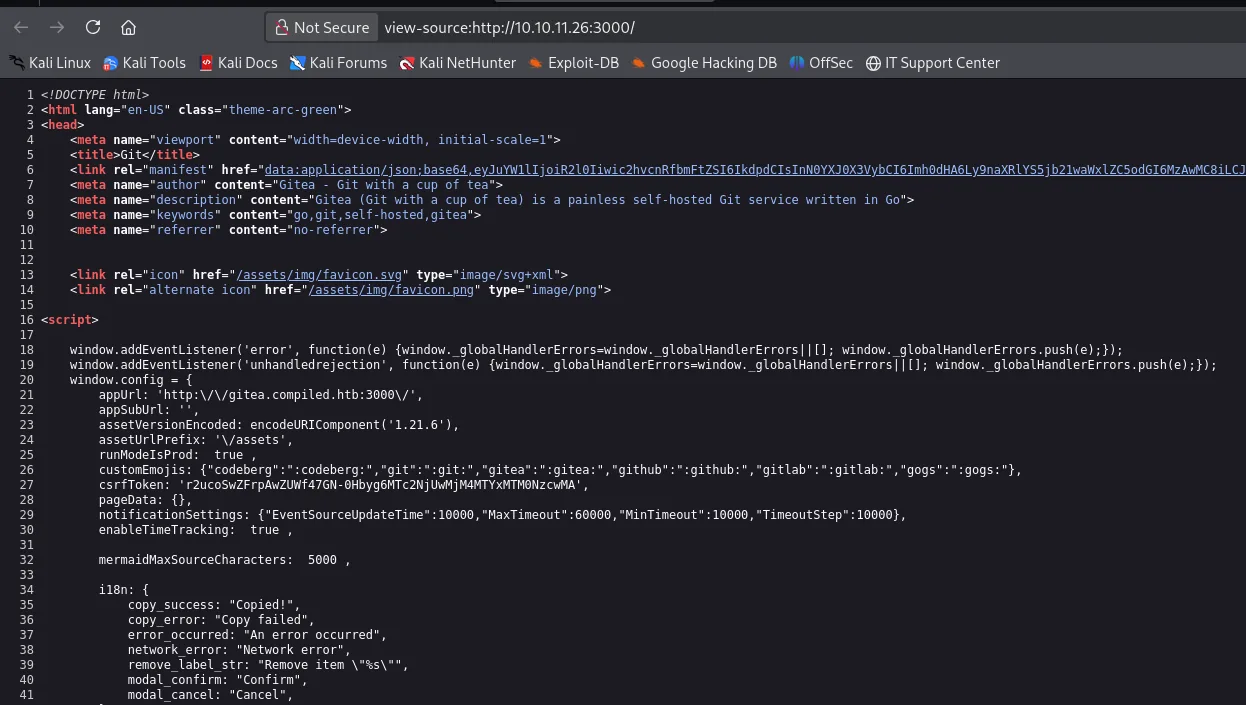
Task: Follow the manifest data:application/json link
Action: (x=754, y=170)
